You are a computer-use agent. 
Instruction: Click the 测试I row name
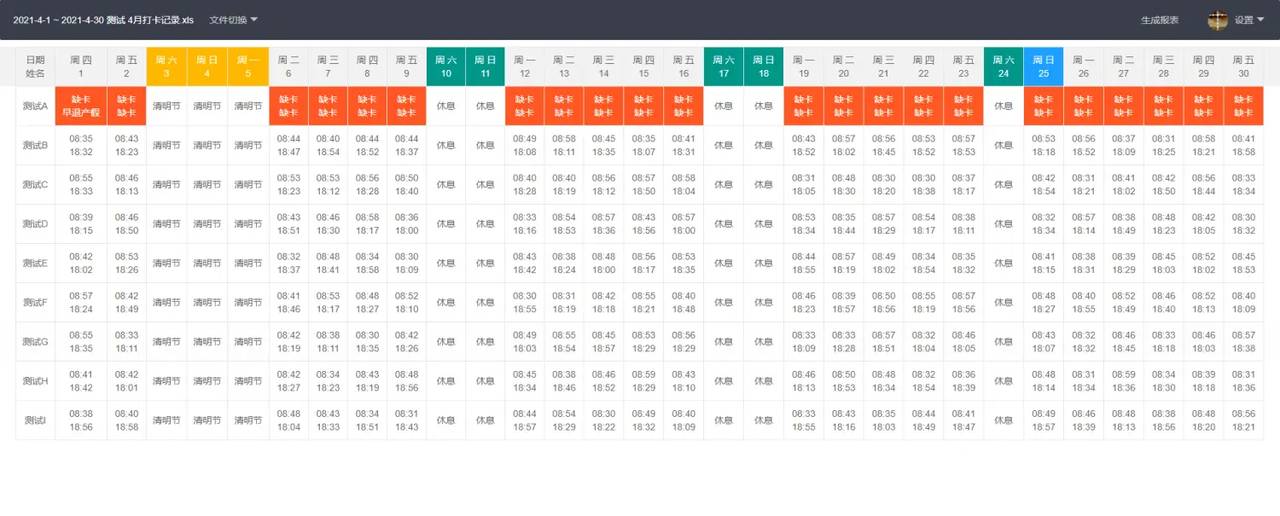click(x=36, y=420)
